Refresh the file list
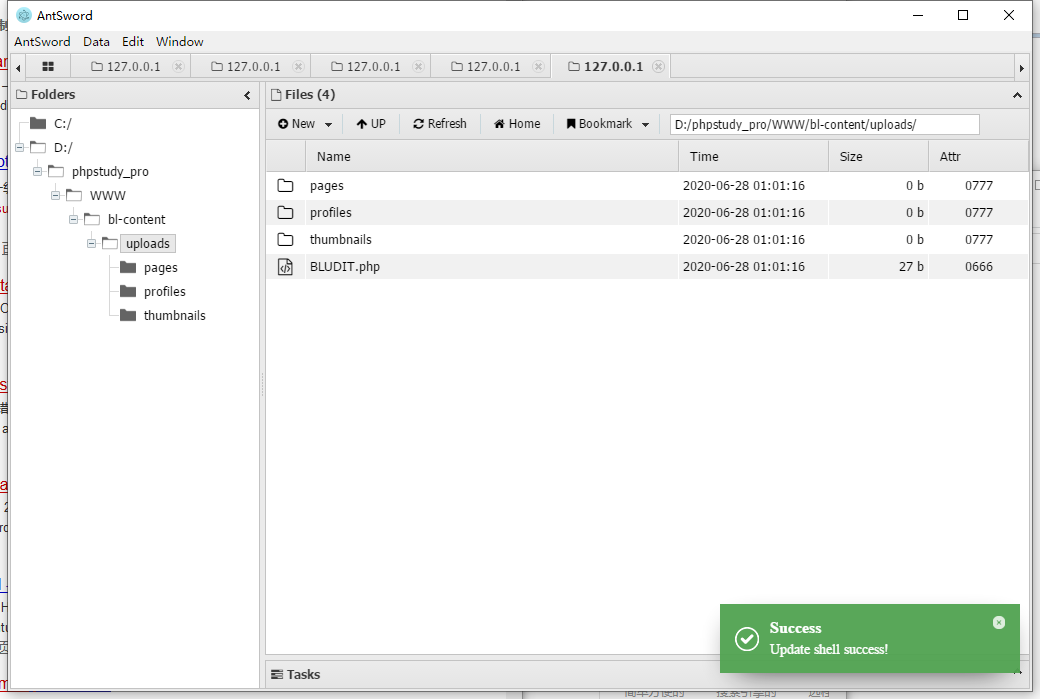The height and width of the screenshot is (699, 1040). tap(440, 124)
